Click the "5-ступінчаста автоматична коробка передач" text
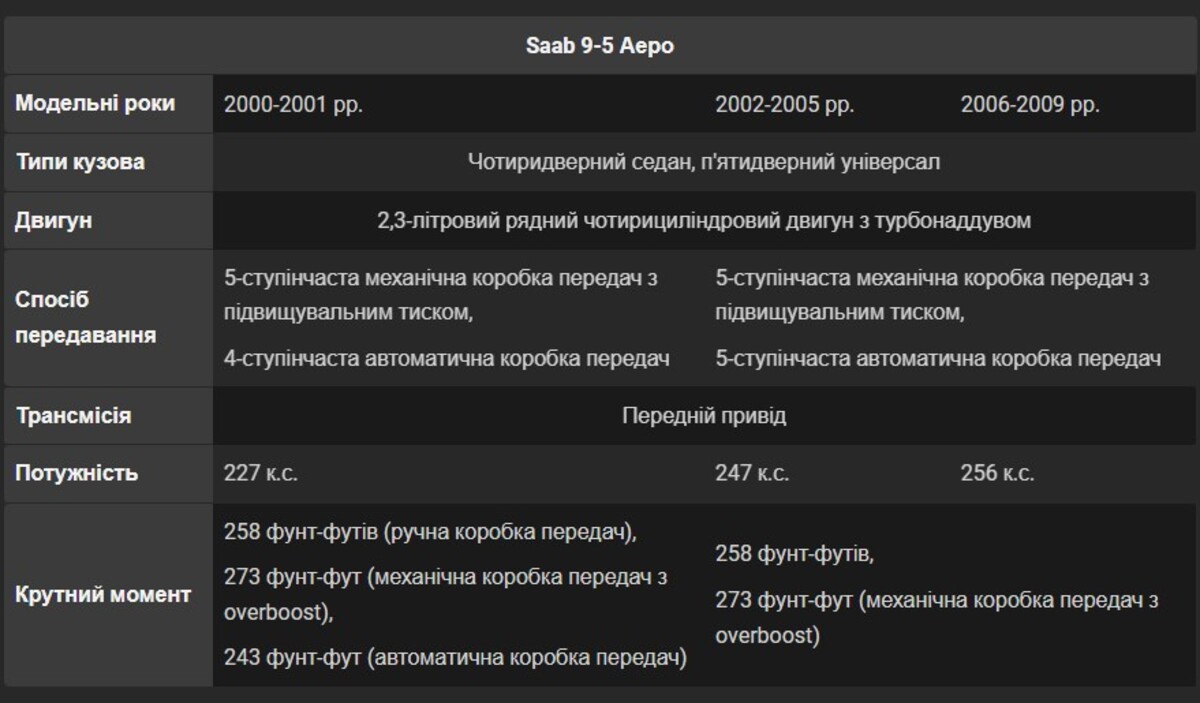The width and height of the screenshot is (1200, 703). pos(938,358)
